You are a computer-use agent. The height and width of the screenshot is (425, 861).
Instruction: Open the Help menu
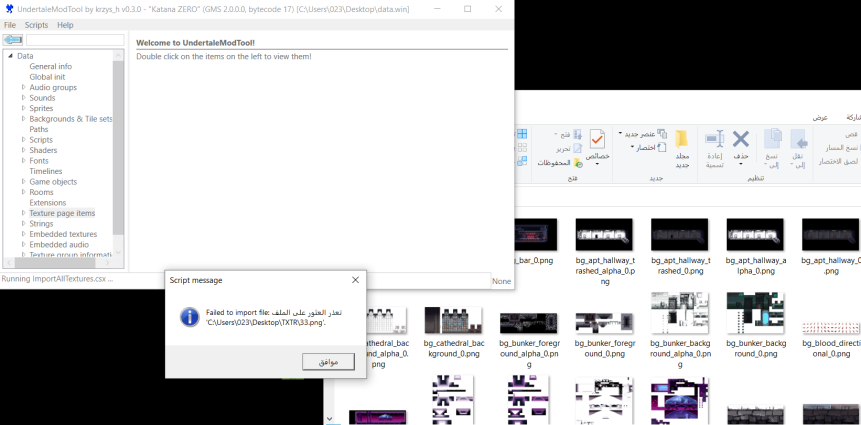pyautogui.click(x=65, y=25)
